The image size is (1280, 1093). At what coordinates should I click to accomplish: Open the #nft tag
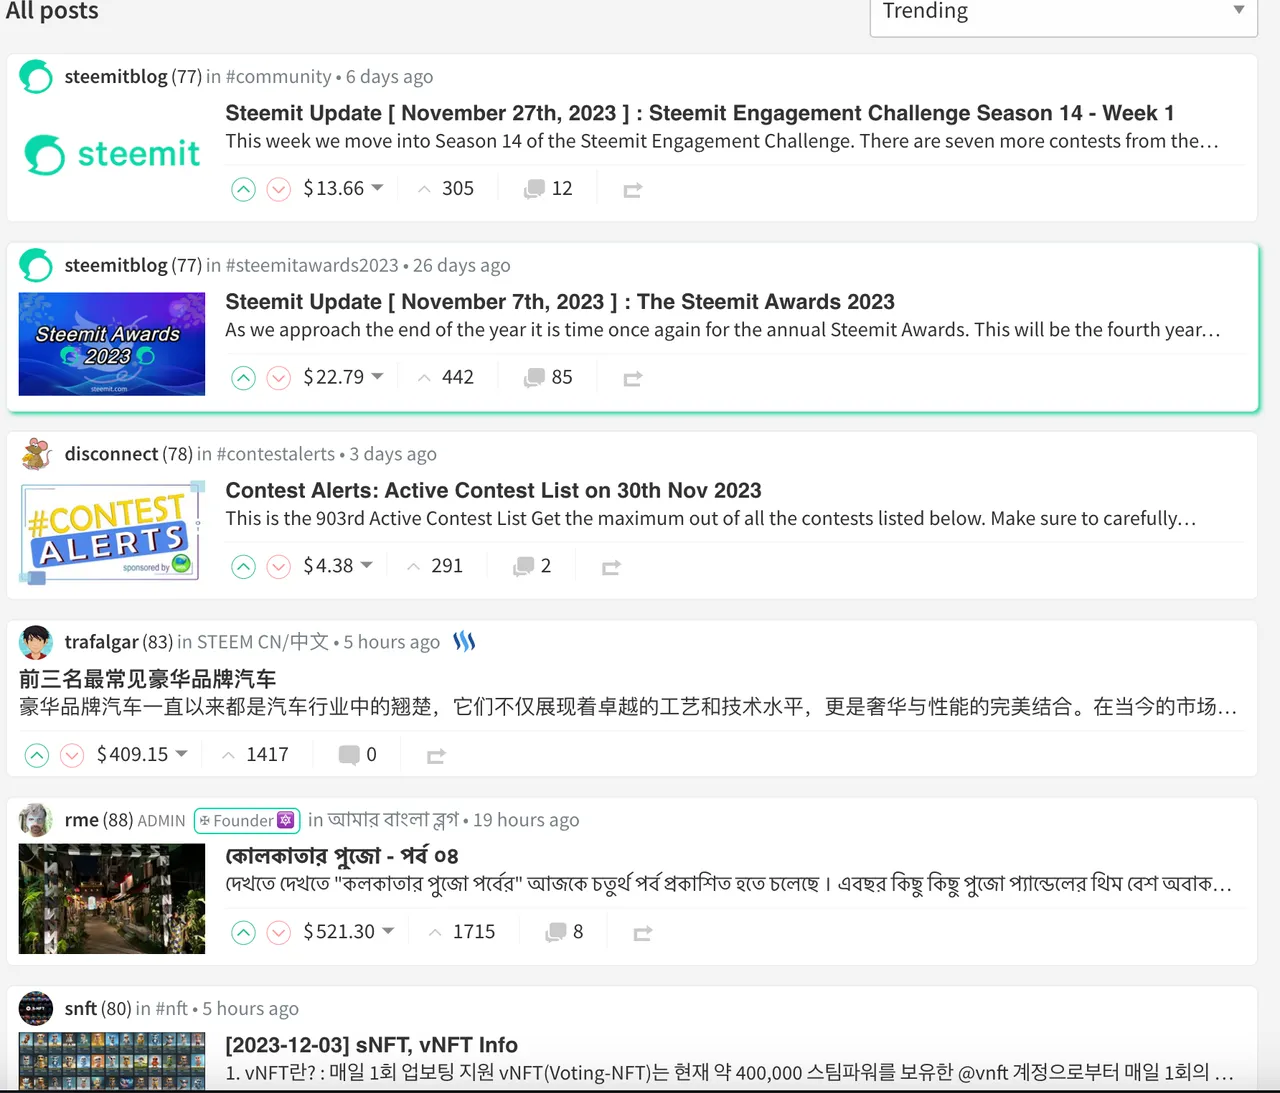point(171,1009)
